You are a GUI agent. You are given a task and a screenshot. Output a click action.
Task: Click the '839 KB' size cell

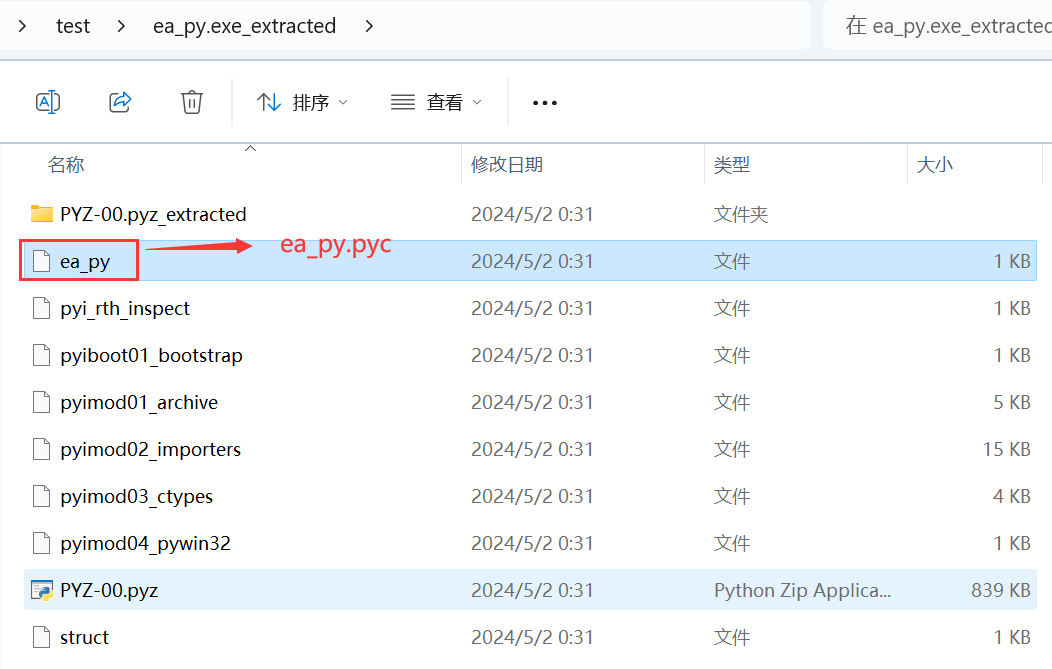pos(1000,590)
